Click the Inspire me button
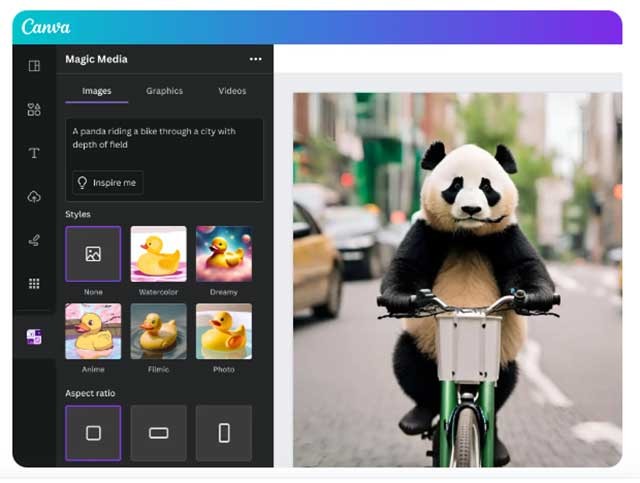 (107, 183)
